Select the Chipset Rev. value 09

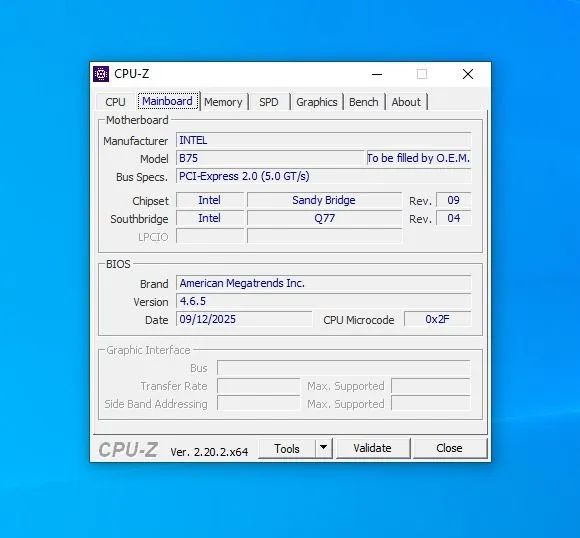pyautogui.click(x=453, y=200)
